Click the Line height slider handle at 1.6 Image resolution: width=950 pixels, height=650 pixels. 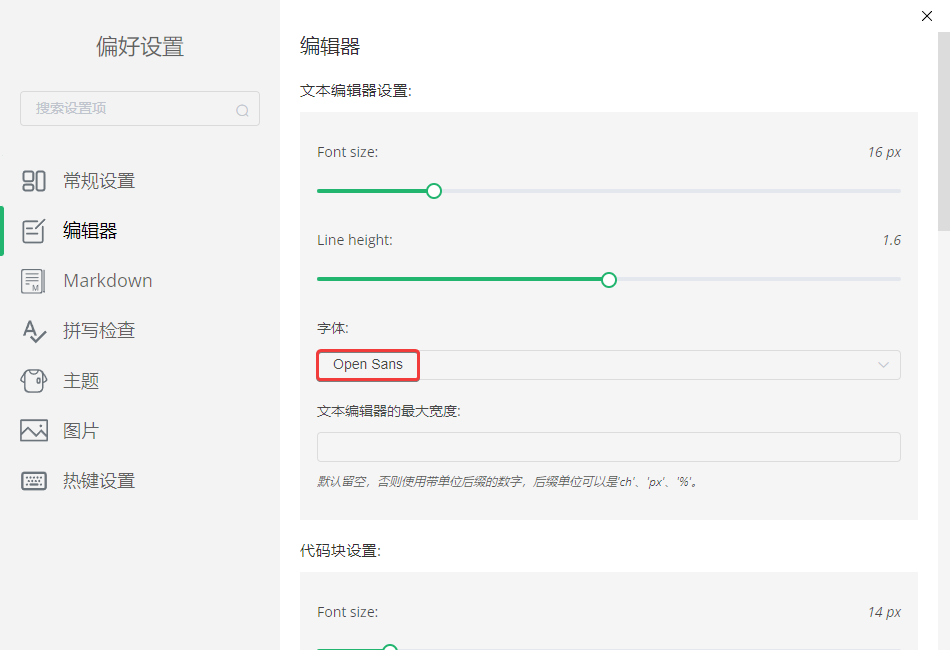click(x=608, y=280)
